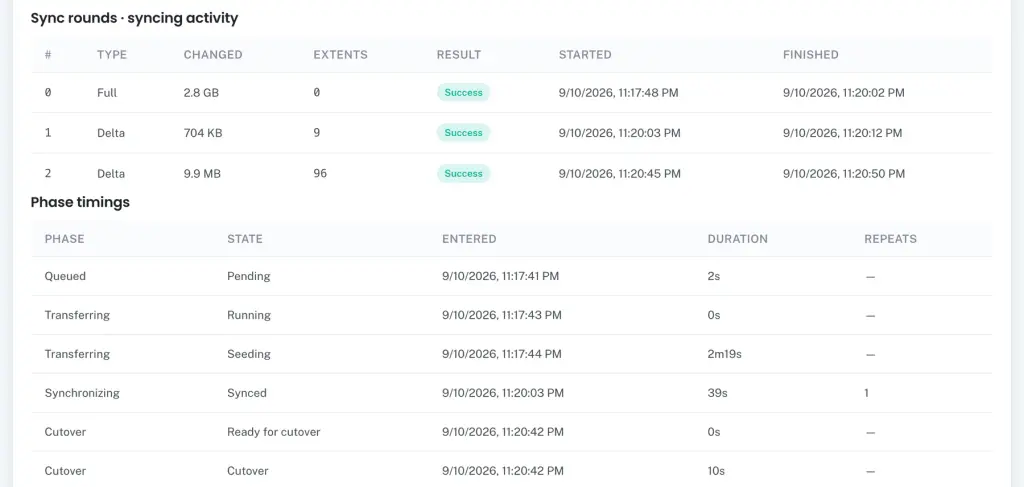Click the 9.9 MB changed value
The width and height of the screenshot is (1024, 487).
coord(202,174)
